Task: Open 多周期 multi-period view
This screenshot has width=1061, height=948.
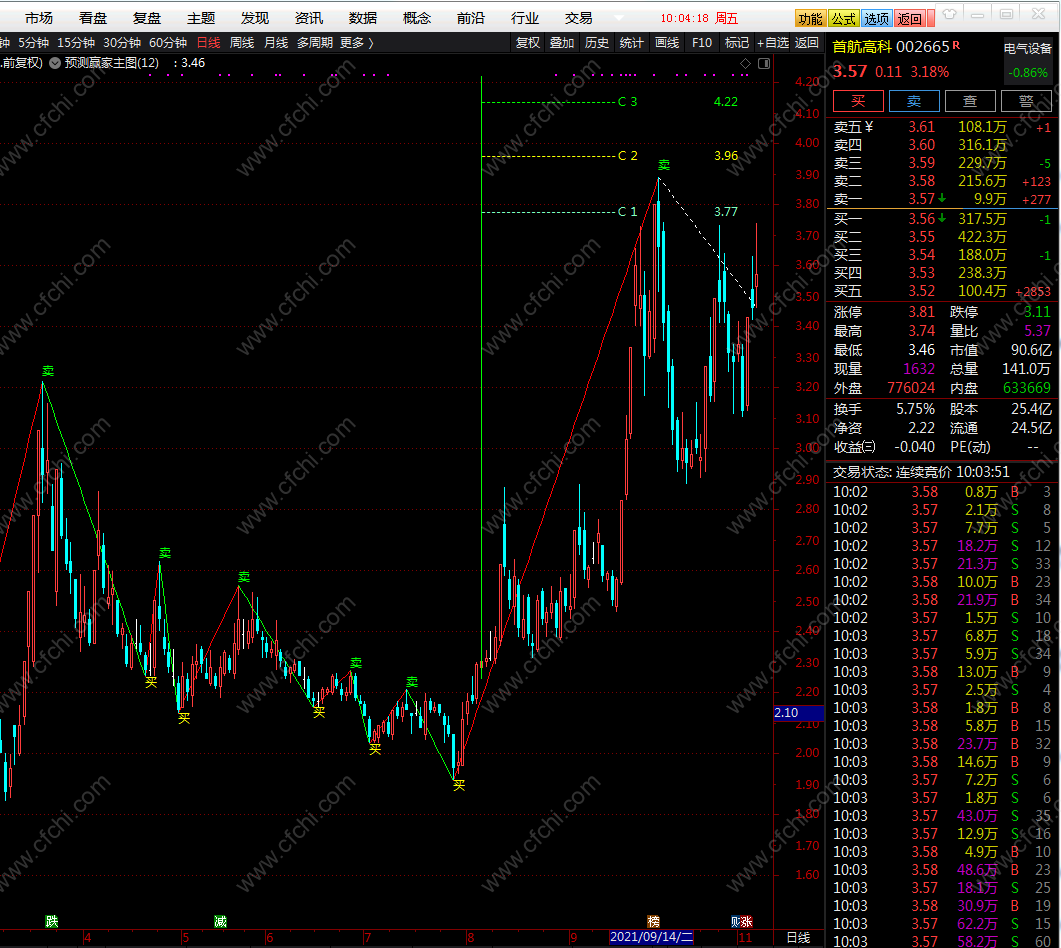Action: coord(315,43)
